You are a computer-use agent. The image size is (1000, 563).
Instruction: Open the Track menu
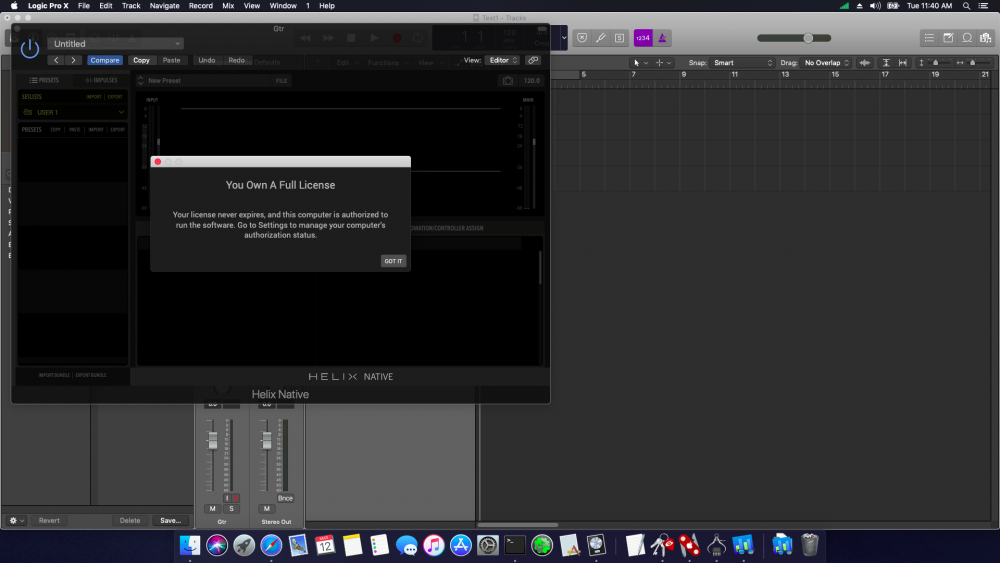pos(131,6)
